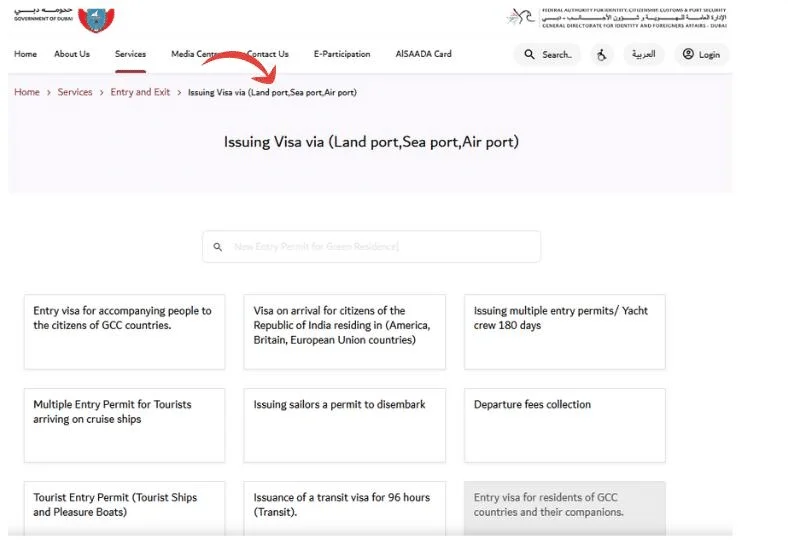Switch language to Arabic

[644, 54]
